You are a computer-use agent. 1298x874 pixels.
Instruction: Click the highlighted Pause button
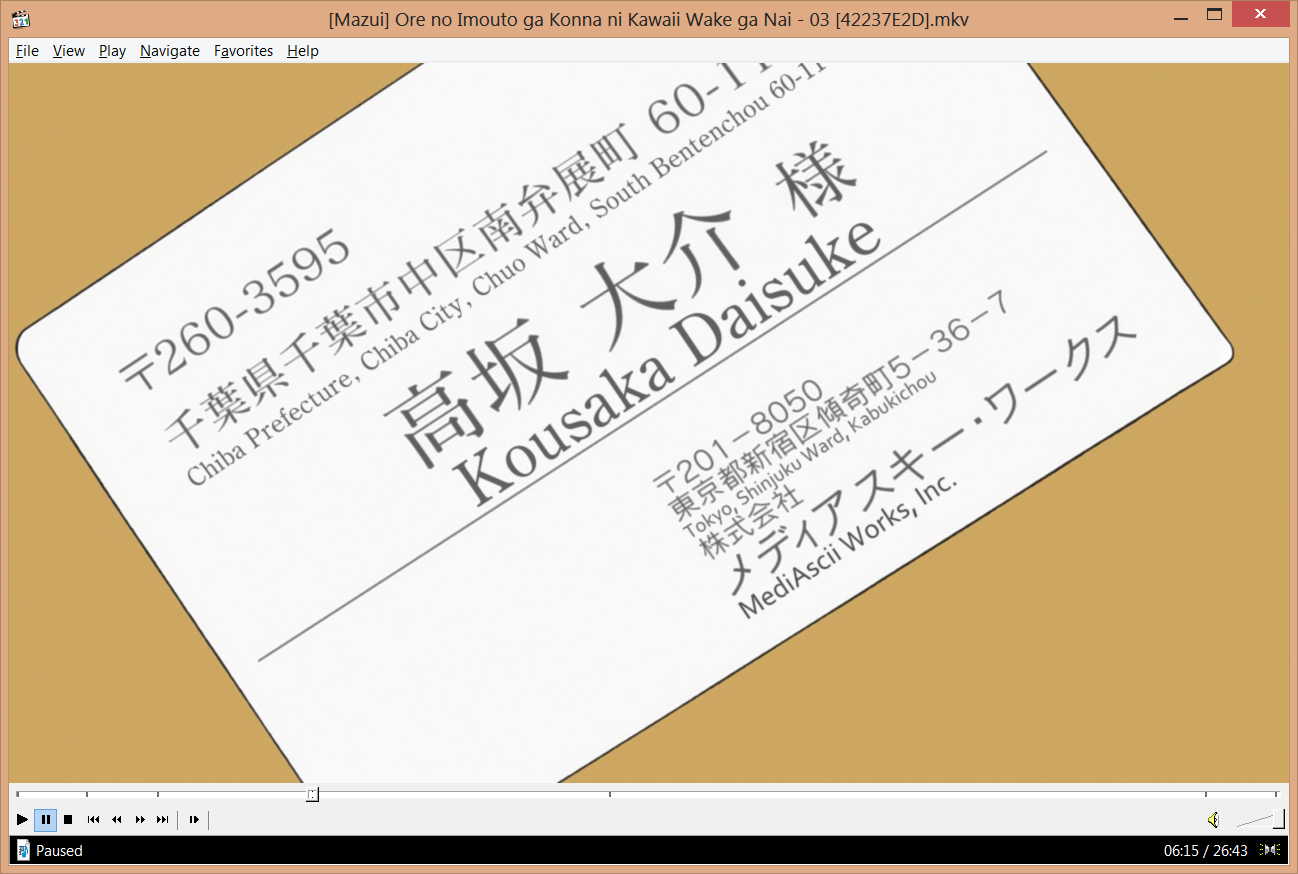coord(45,820)
